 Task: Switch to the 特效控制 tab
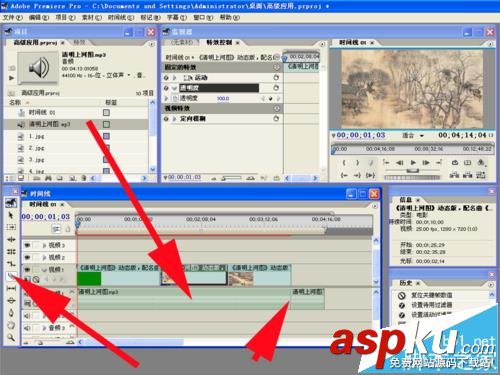coord(219,42)
